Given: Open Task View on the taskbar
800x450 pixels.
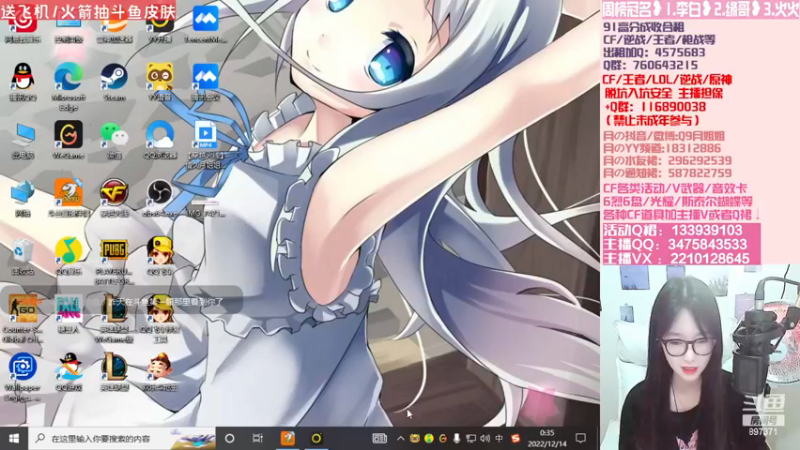Looking at the screenshot, I should click(258, 438).
